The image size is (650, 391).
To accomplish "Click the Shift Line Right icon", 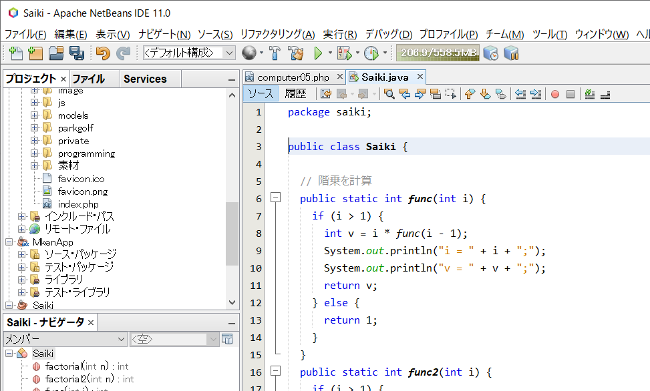I will click(536, 94).
